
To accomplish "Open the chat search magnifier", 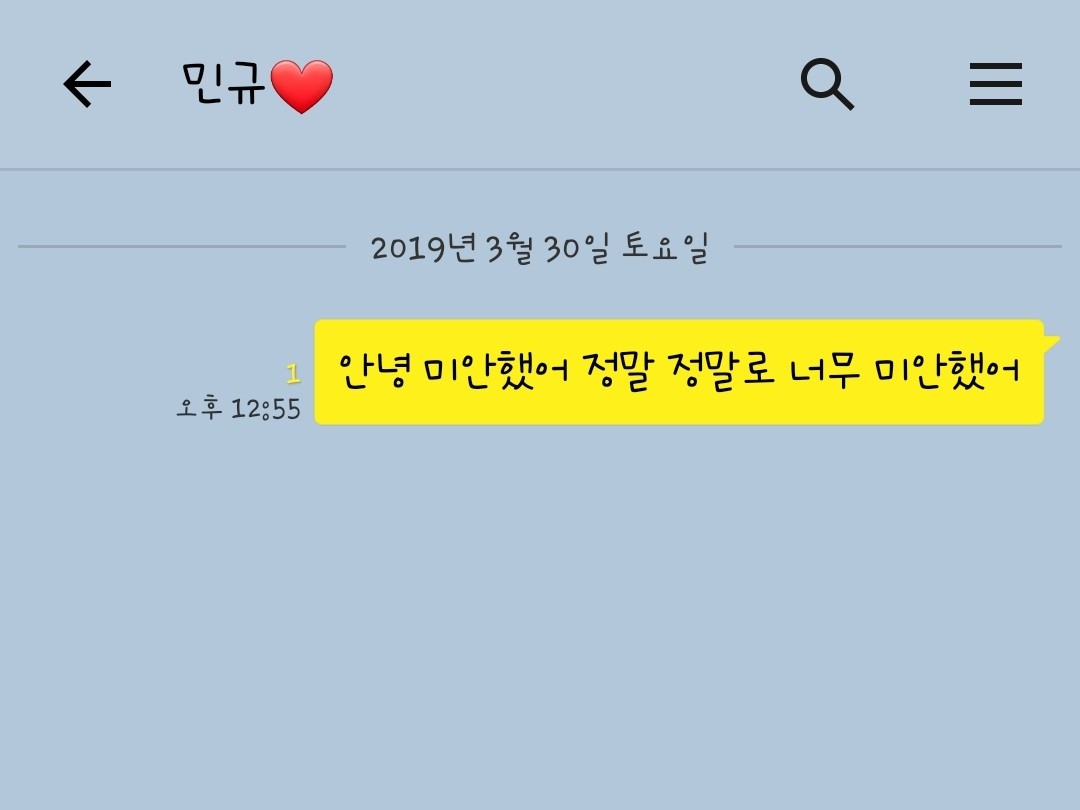I will (x=827, y=84).
